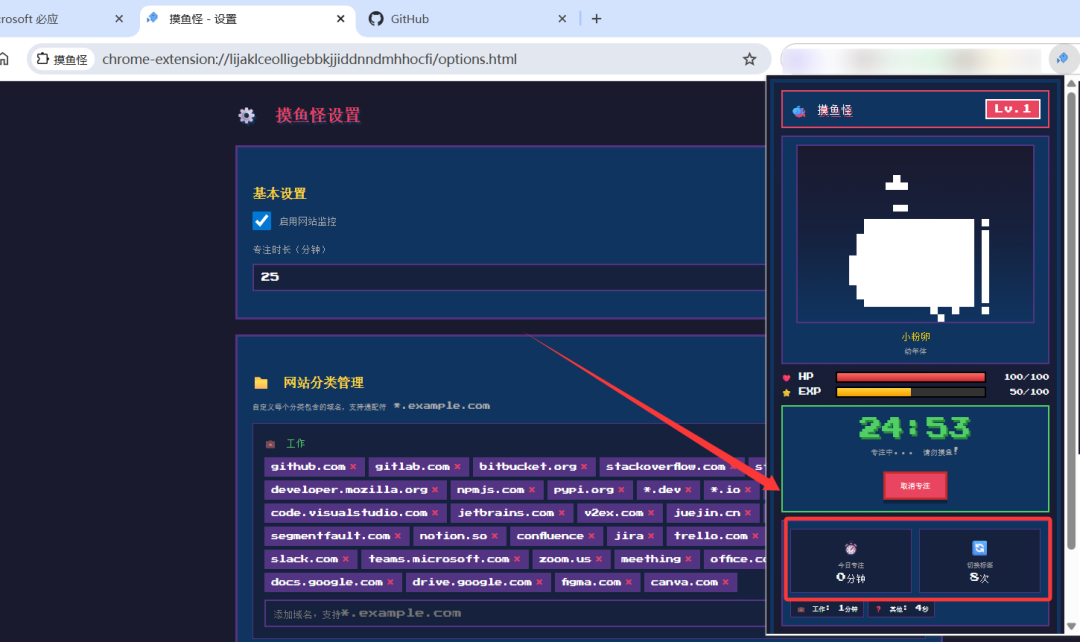
Task: Remove jira tag with its x
Action: point(651,536)
